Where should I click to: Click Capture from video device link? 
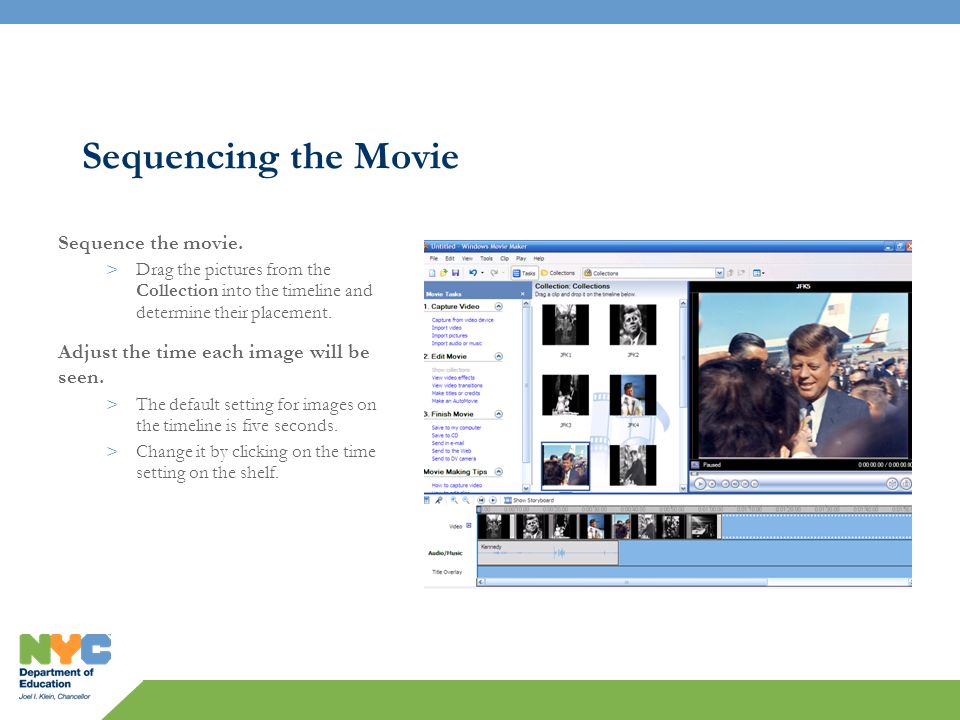pyautogui.click(x=462, y=320)
